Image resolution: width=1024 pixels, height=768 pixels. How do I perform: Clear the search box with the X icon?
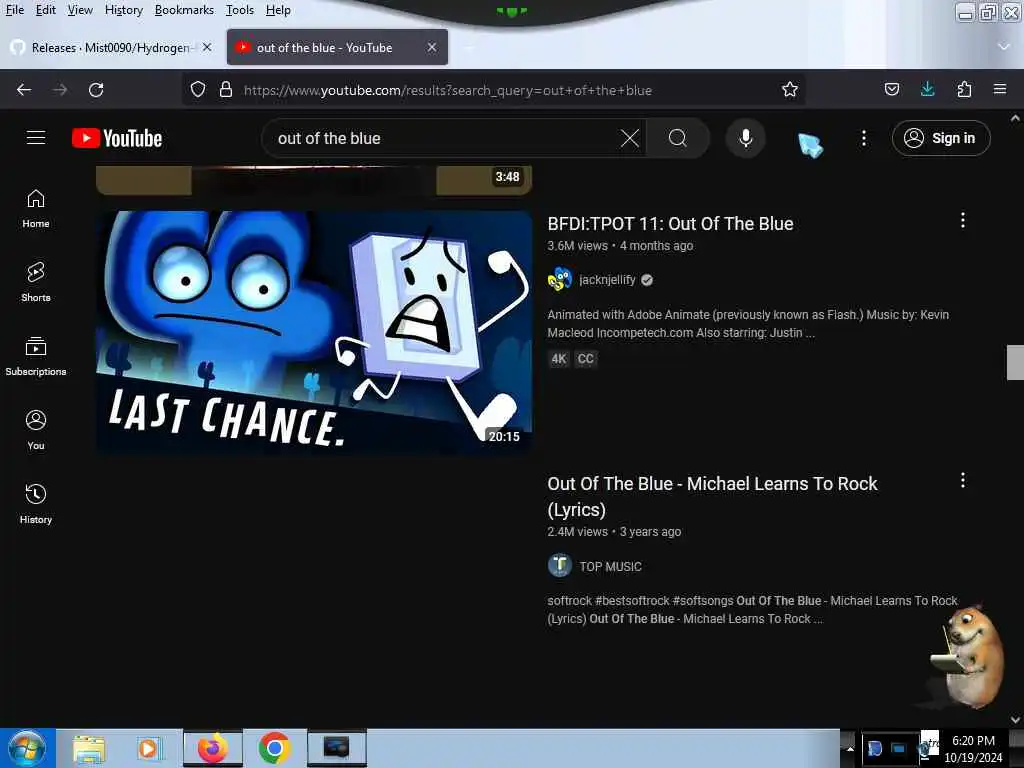[630, 138]
